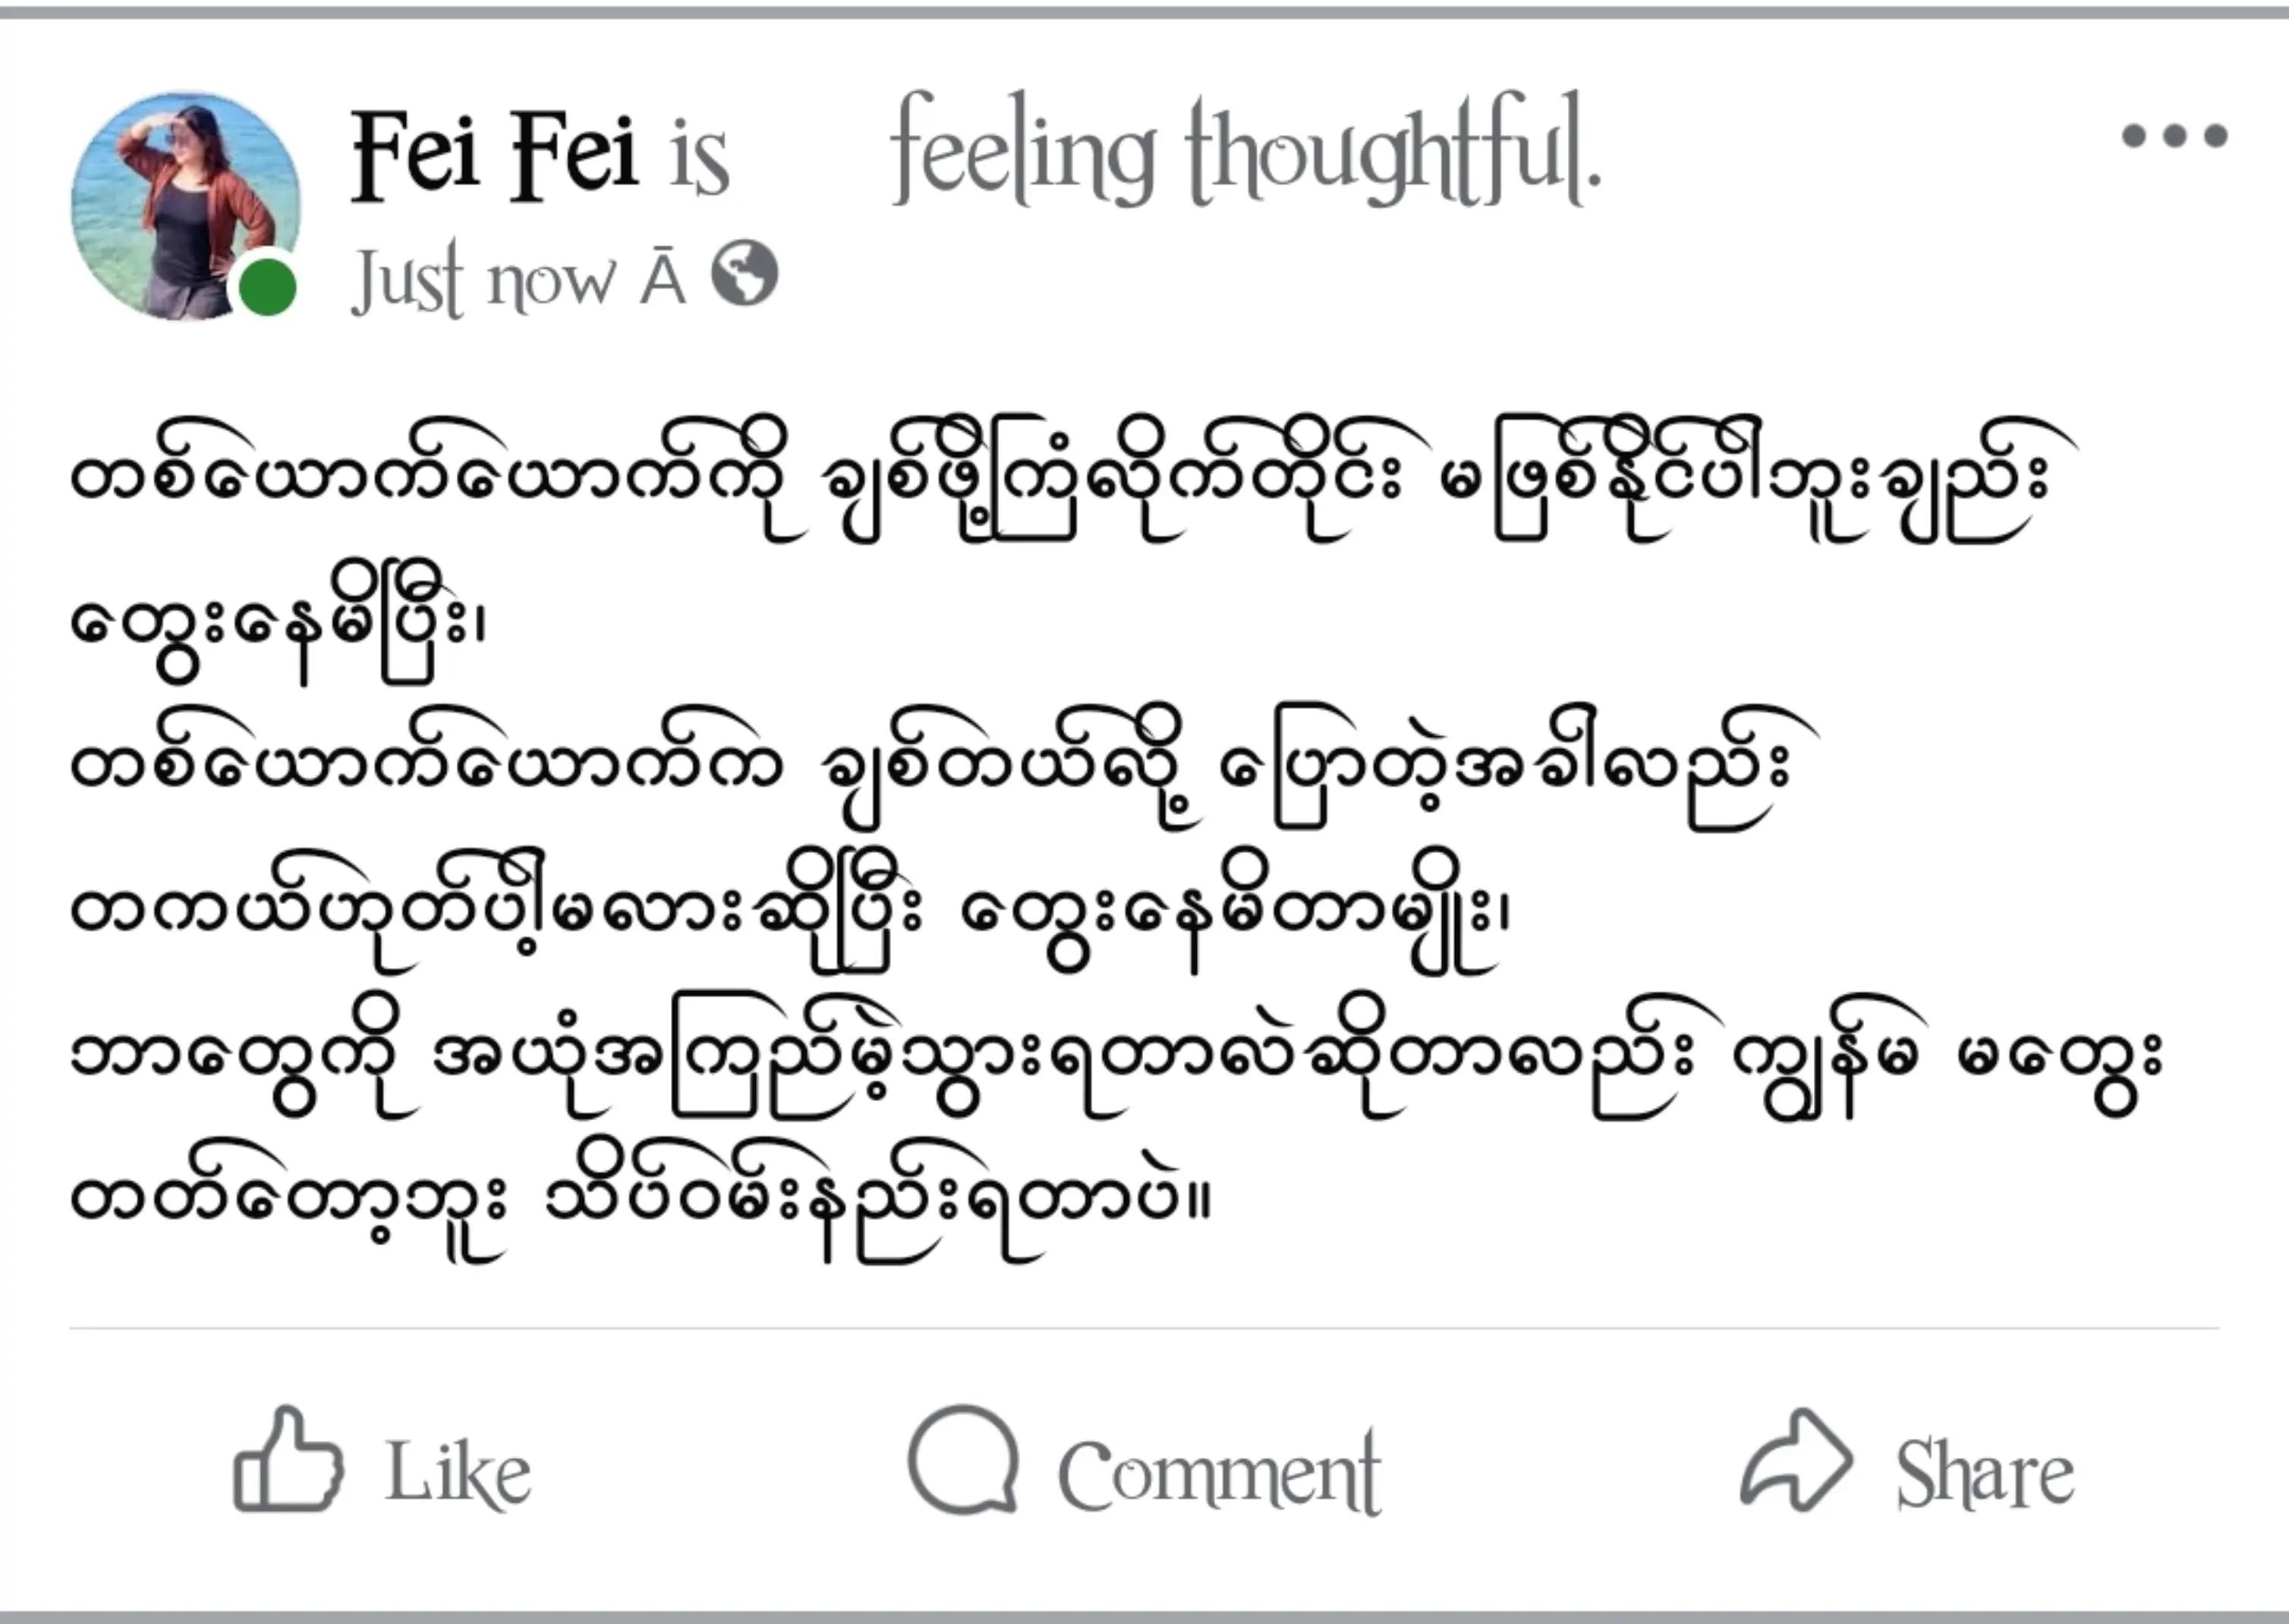Open the three-dot post options menu
The width and height of the screenshot is (2289, 1624).
point(2175,135)
